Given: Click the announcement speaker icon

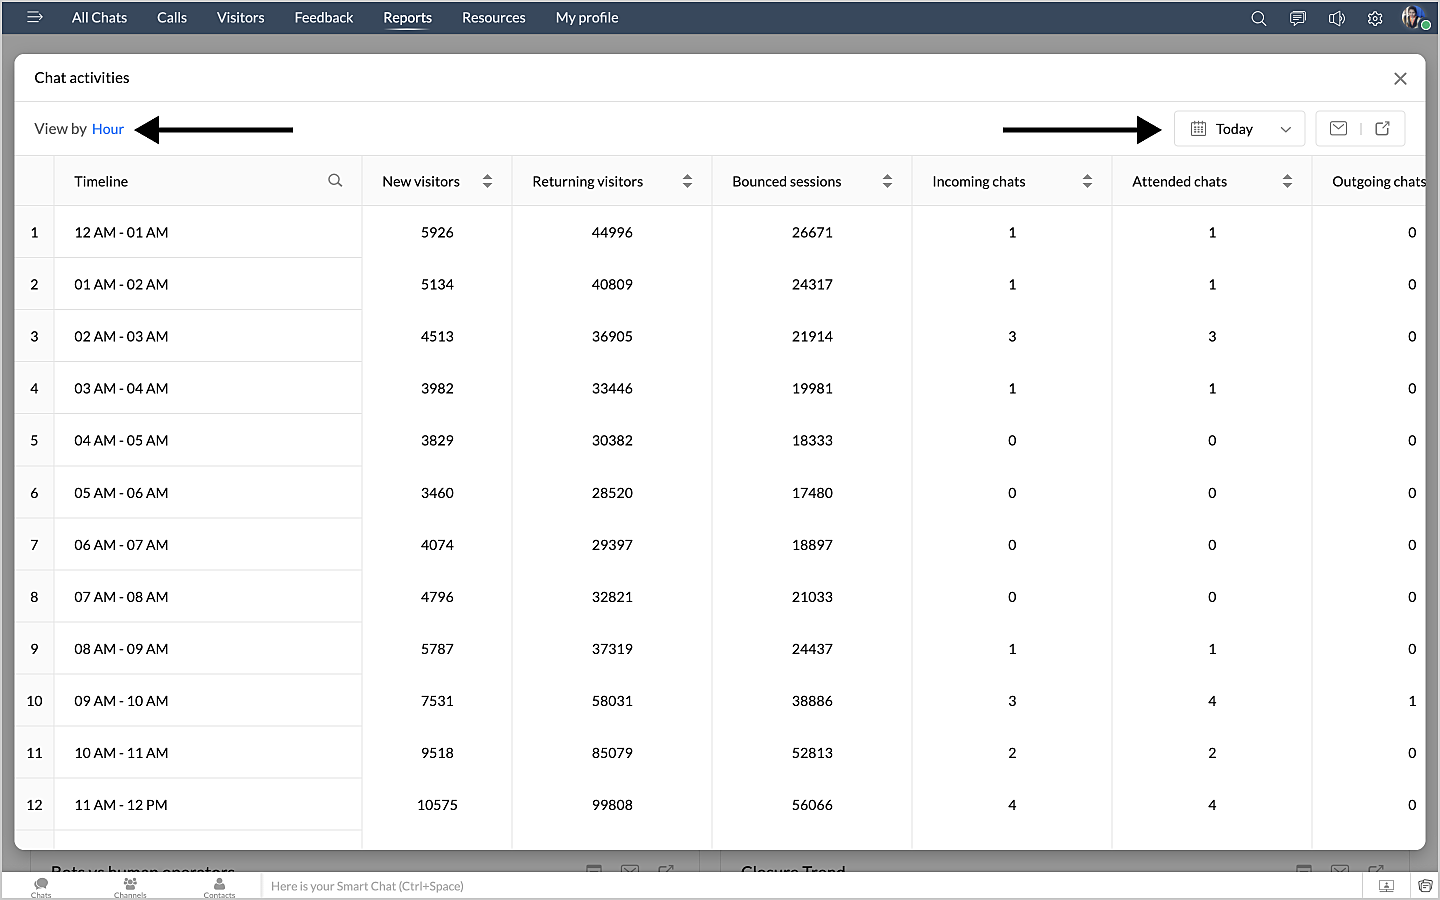Looking at the screenshot, I should [1336, 18].
